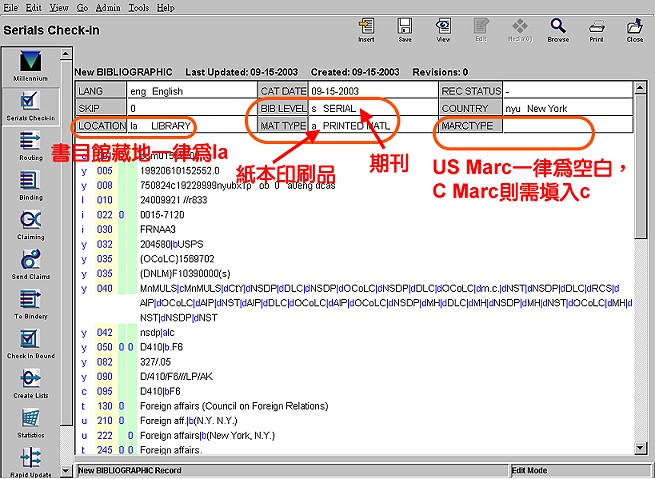655x479 pixels.
Task: Open the Tools menu
Action: click(138, 7)
